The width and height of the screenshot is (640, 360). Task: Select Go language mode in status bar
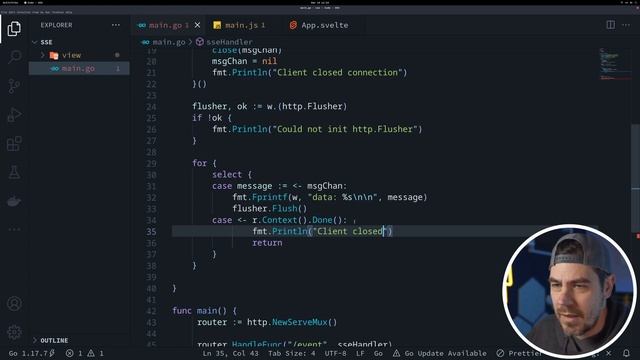pyautogui.click(x=378, y=353)
